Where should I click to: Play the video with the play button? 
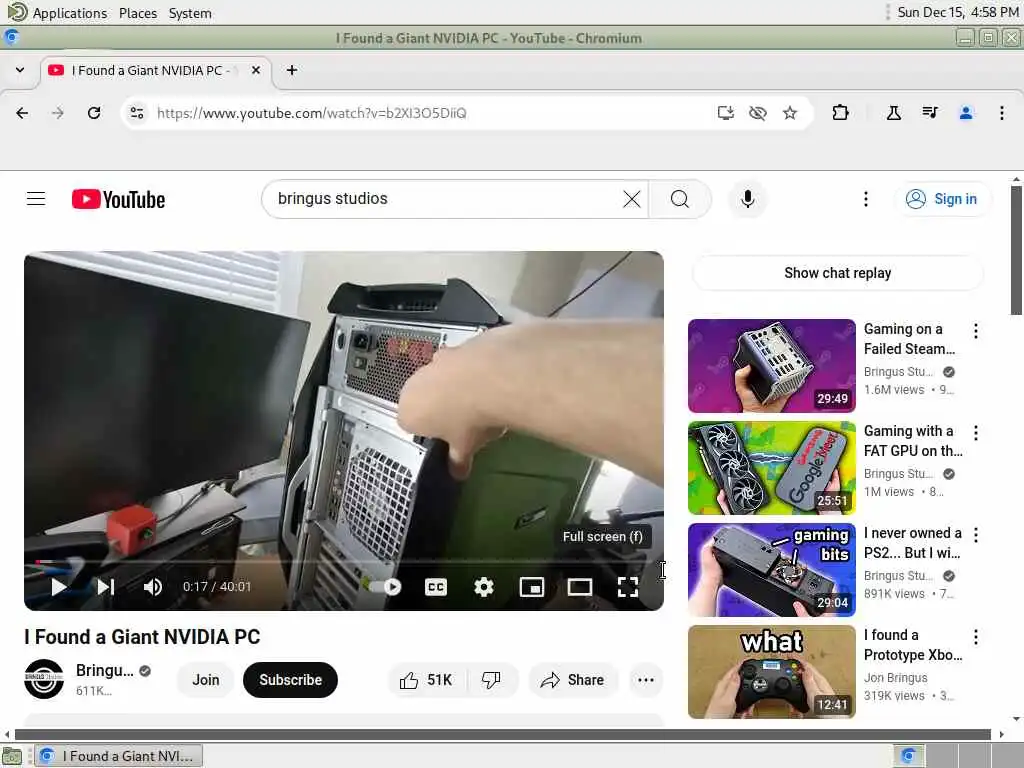click(x=59, y=586)
